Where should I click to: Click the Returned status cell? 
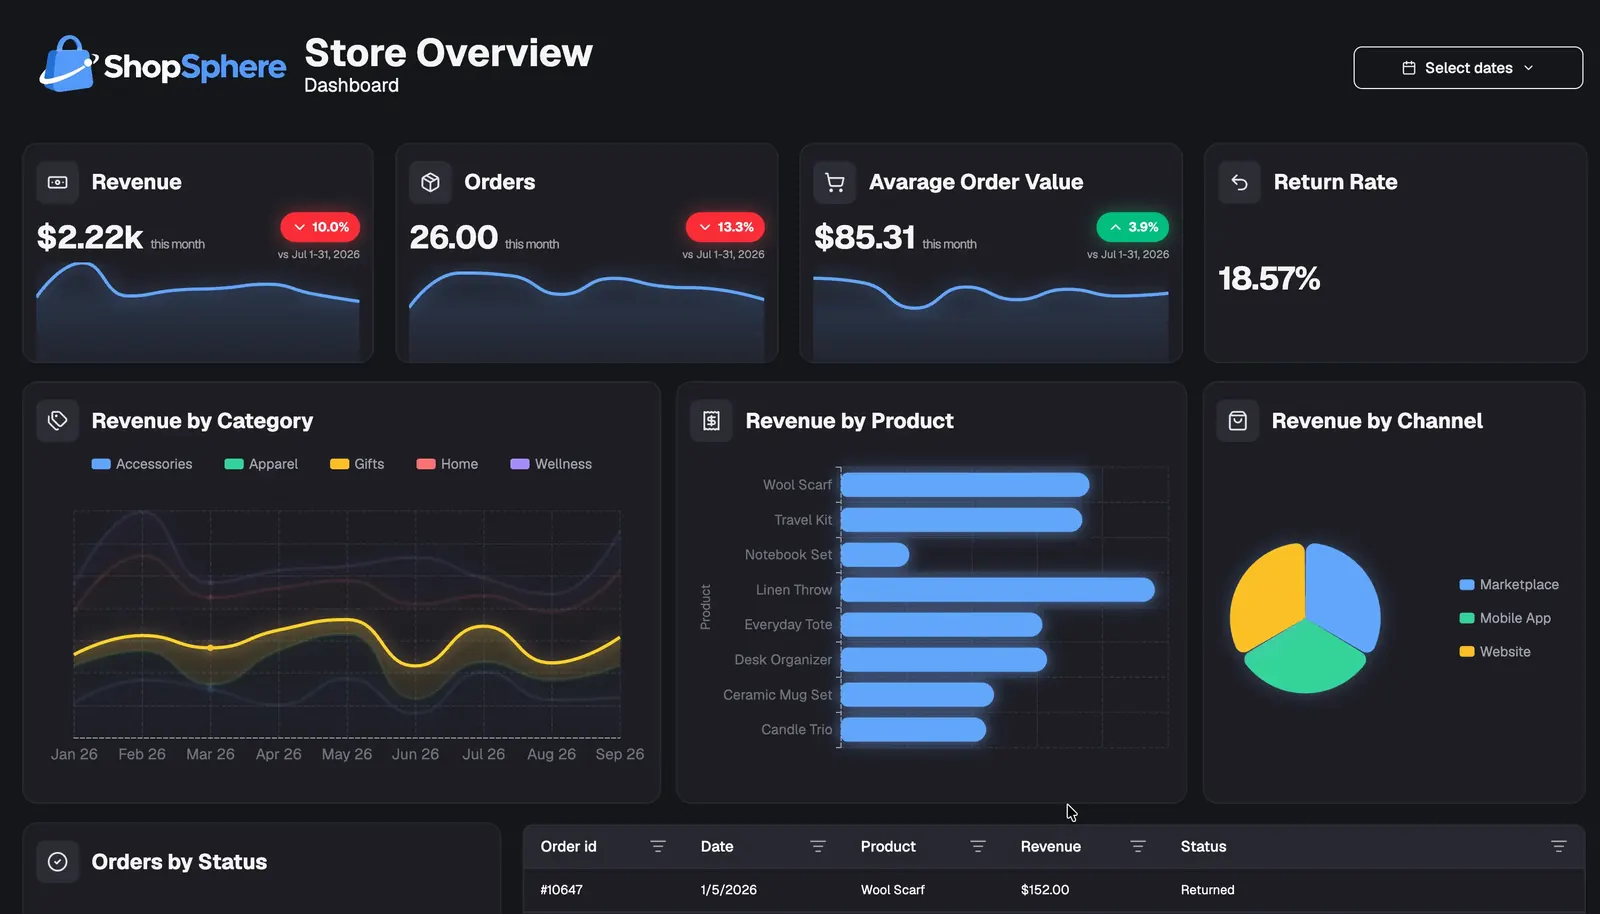[1207, 890]
